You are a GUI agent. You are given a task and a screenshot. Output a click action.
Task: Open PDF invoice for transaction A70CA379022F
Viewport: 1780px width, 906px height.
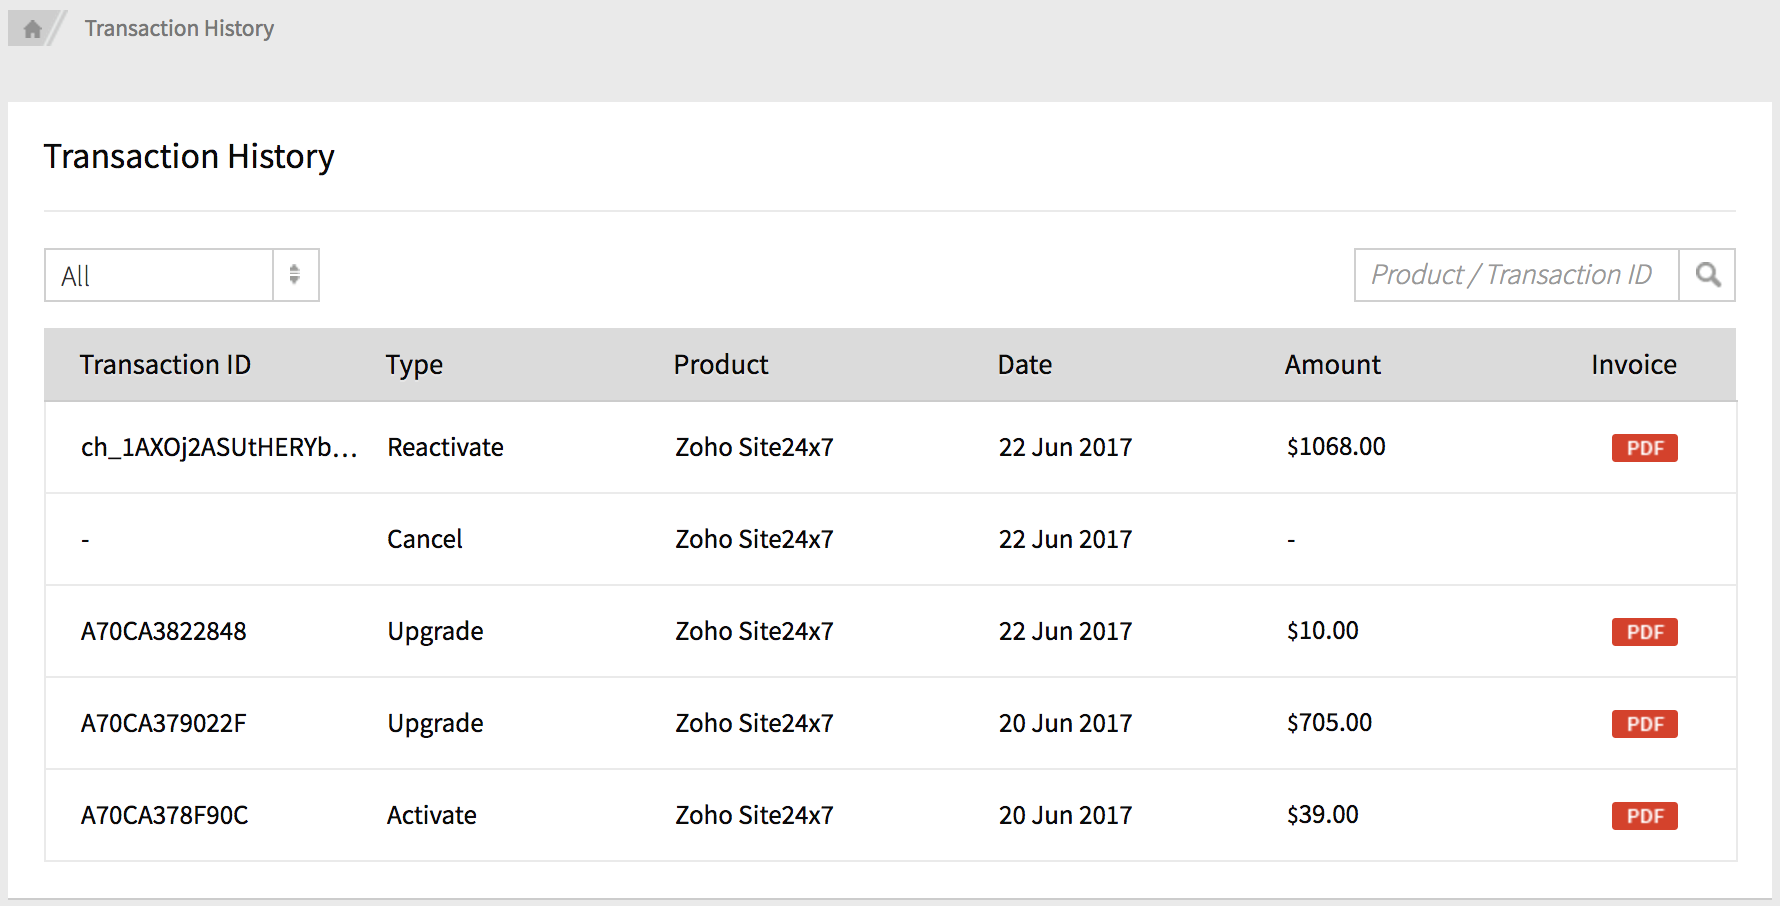pos(1644,724)
